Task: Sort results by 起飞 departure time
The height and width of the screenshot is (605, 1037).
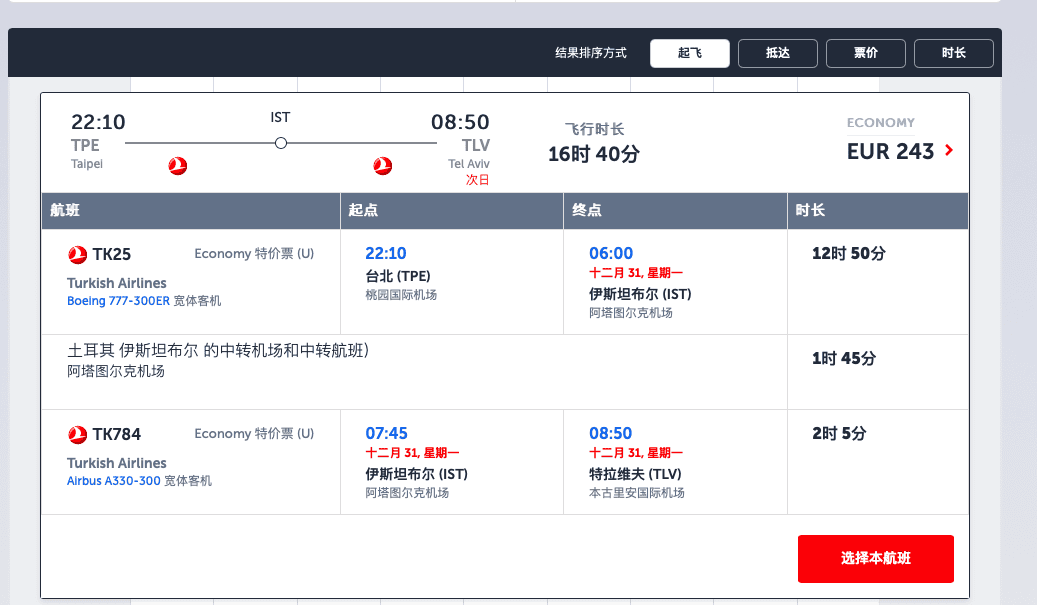Action: click(x=689, y=53)
